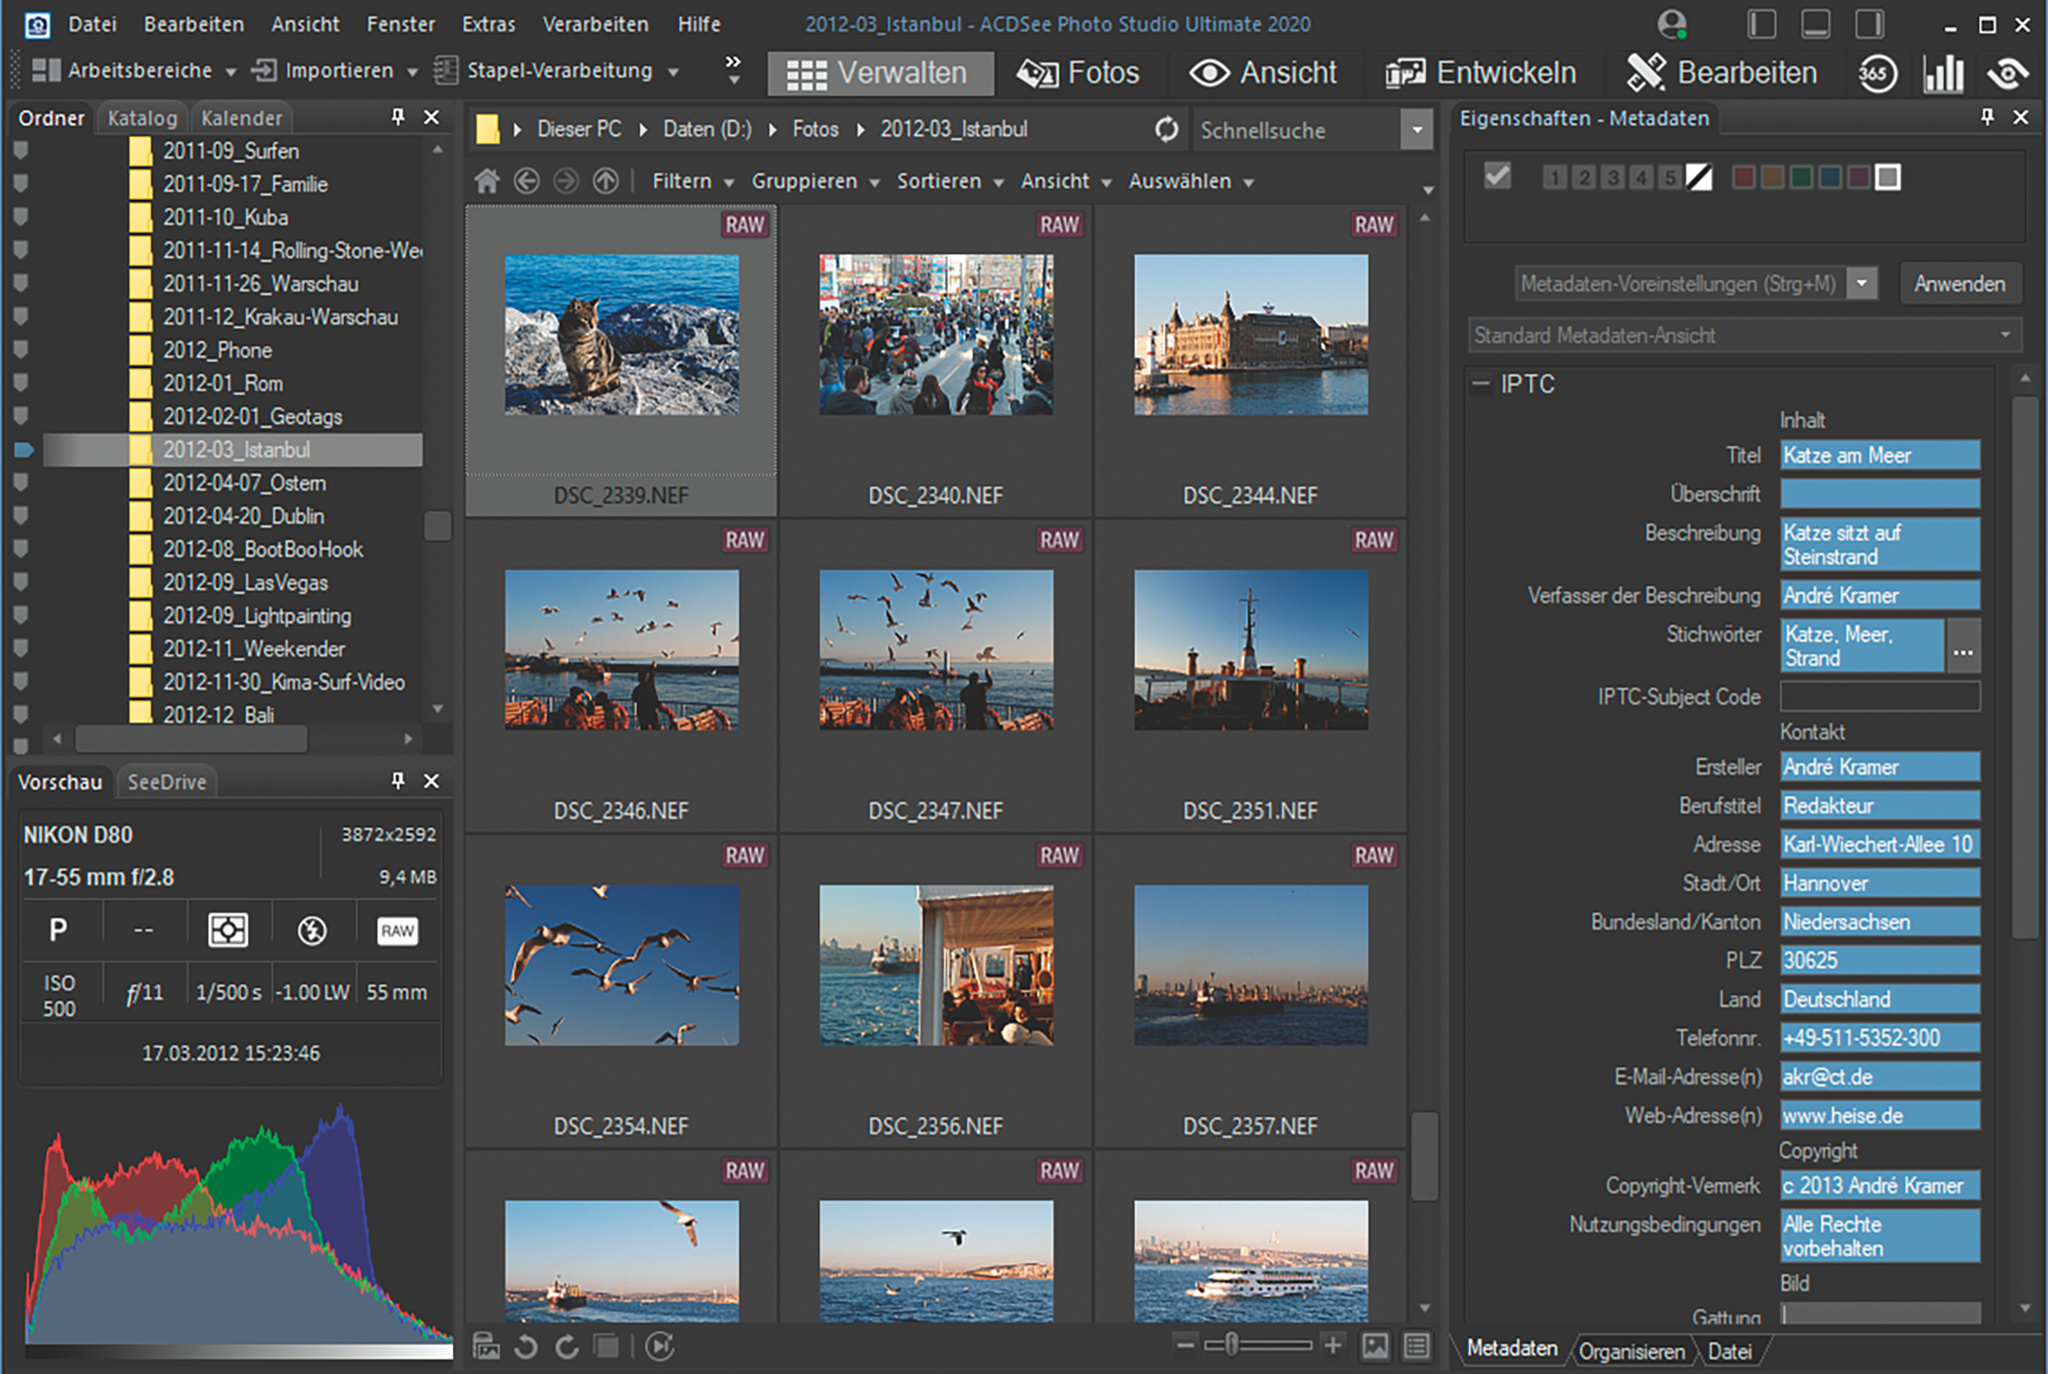Open the Filtern dropdown
The width and height of the screenshot is (2048, 1374).
click(x=692, y=181)
